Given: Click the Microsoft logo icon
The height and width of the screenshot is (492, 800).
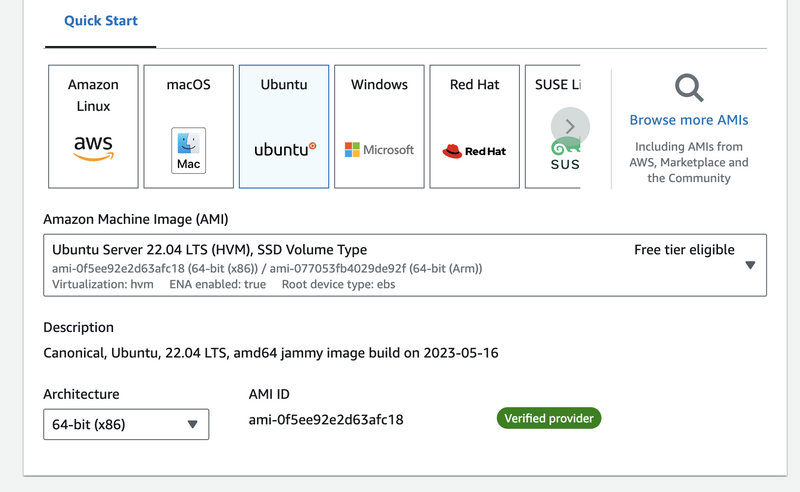Looking at the screenshot, I should coord(379,150).
